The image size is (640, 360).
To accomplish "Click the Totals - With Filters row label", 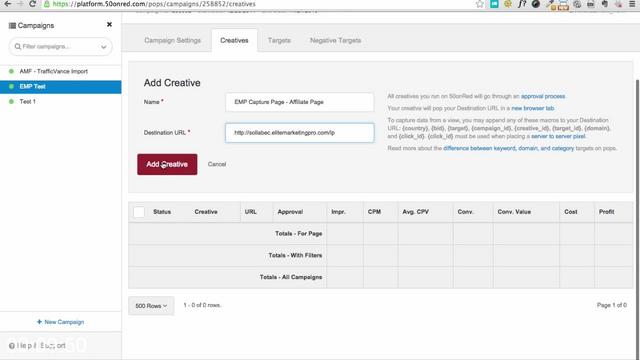I will tap(295, 255).
